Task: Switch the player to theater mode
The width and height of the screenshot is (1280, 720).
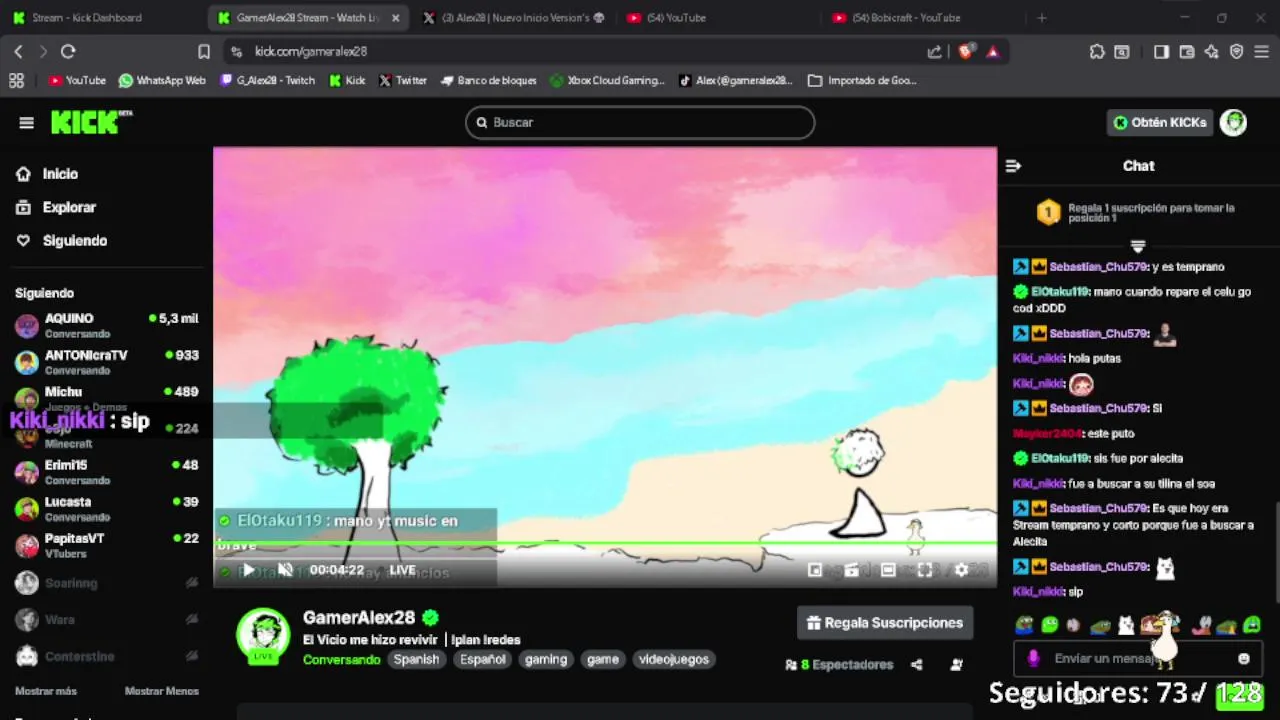Action: 888,570
